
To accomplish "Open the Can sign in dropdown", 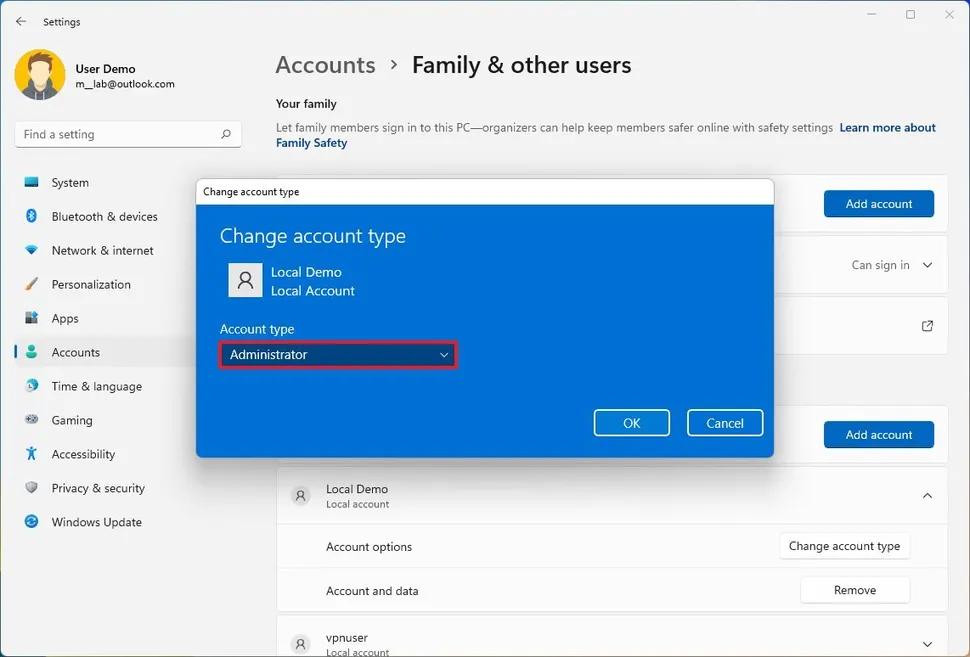I will pyautogui.click(x=891, y=265).
